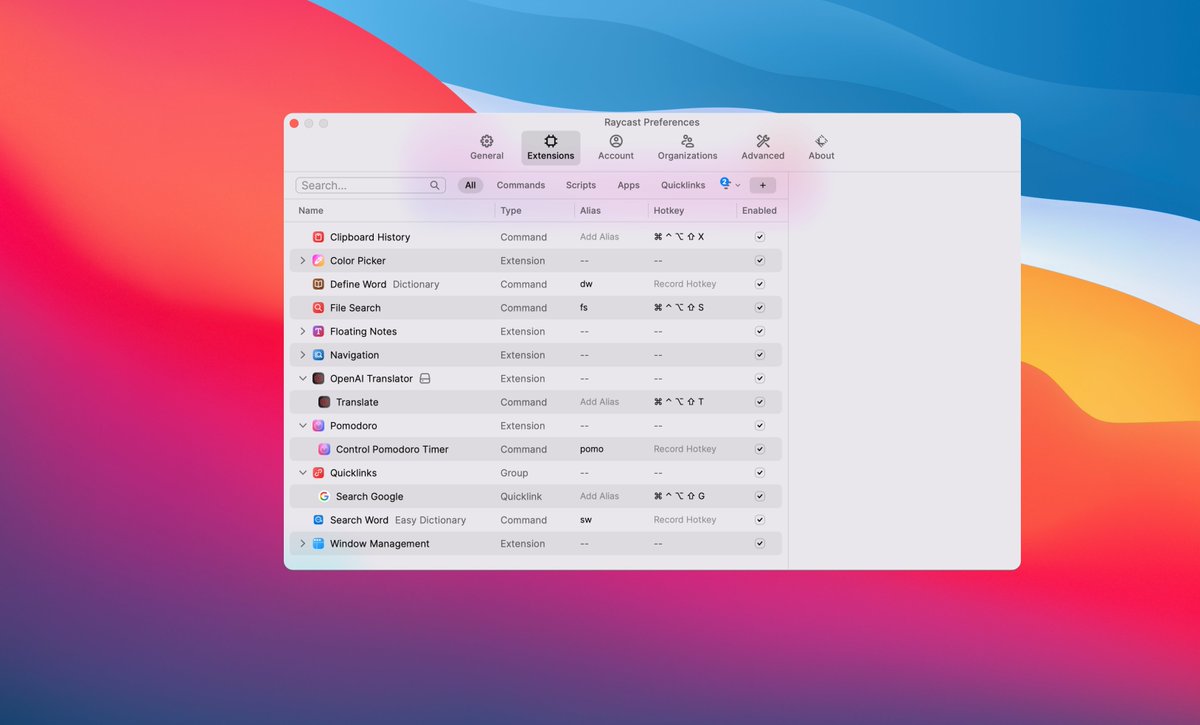Filter list by Apps

pyautogui.click(x=628, y=185)
